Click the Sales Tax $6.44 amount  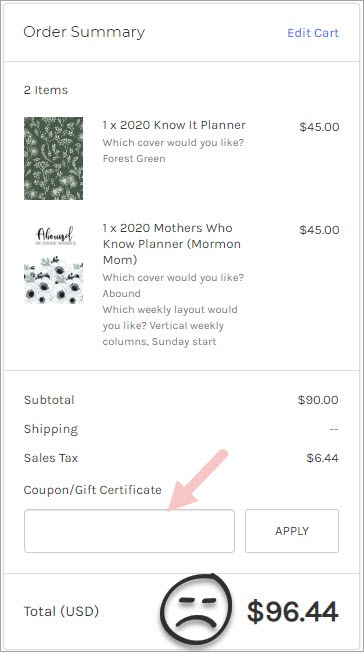(322, 458)
